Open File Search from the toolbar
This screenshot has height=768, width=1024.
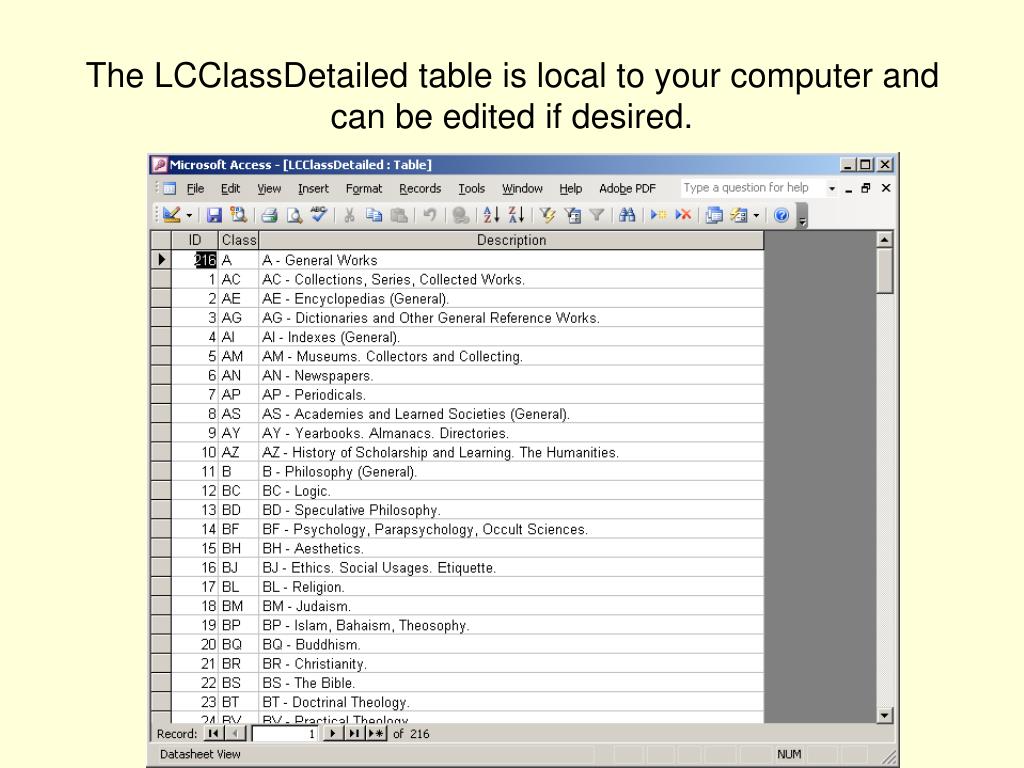238,215
